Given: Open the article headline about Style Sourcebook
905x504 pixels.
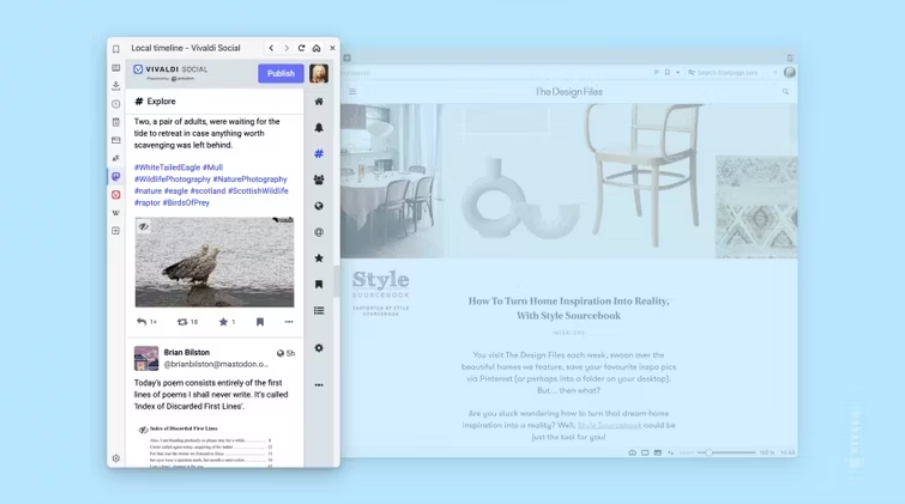Looking at the screenshot, I should click(x=569, y=308).
